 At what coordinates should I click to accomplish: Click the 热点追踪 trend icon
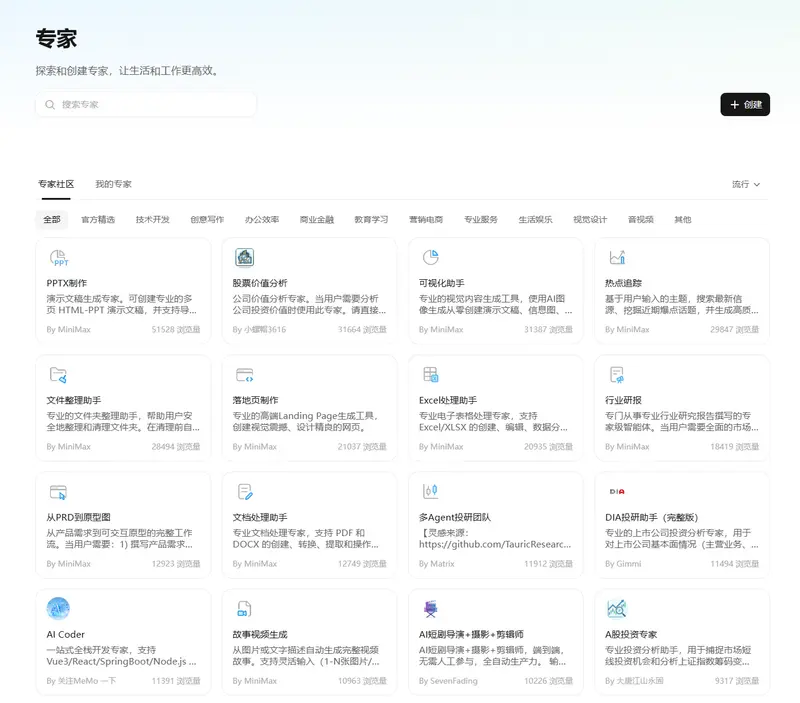617,258
